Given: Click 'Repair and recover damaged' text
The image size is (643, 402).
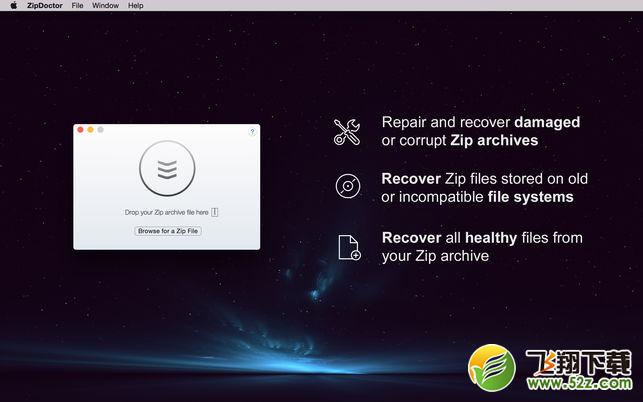Looking at the screenshot, I should pos(481,122).
